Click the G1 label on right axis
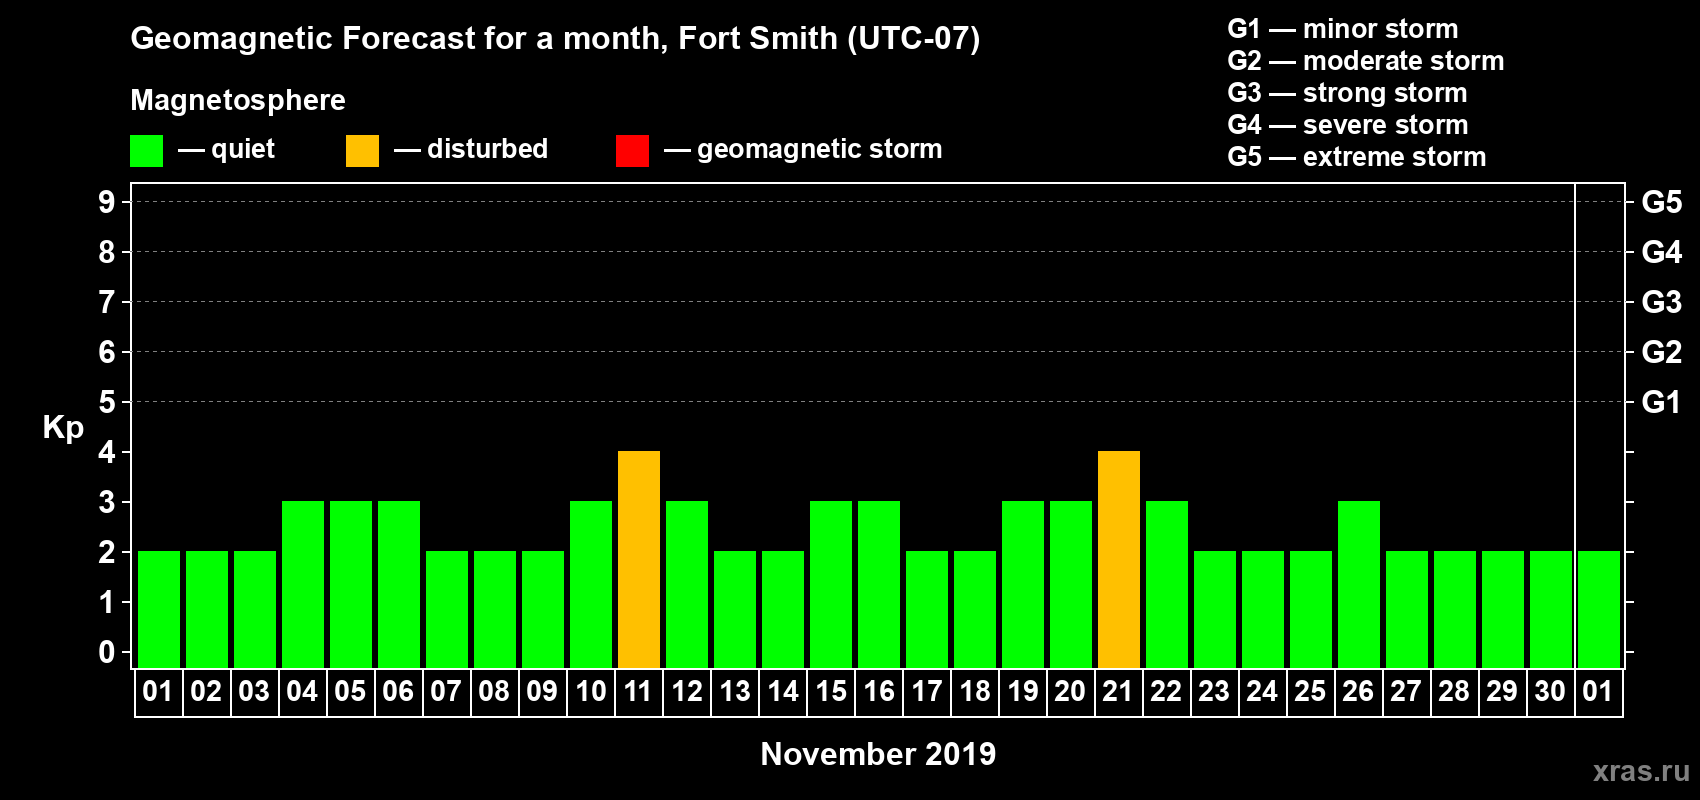1700x800 pixels. coord(1661,402)
